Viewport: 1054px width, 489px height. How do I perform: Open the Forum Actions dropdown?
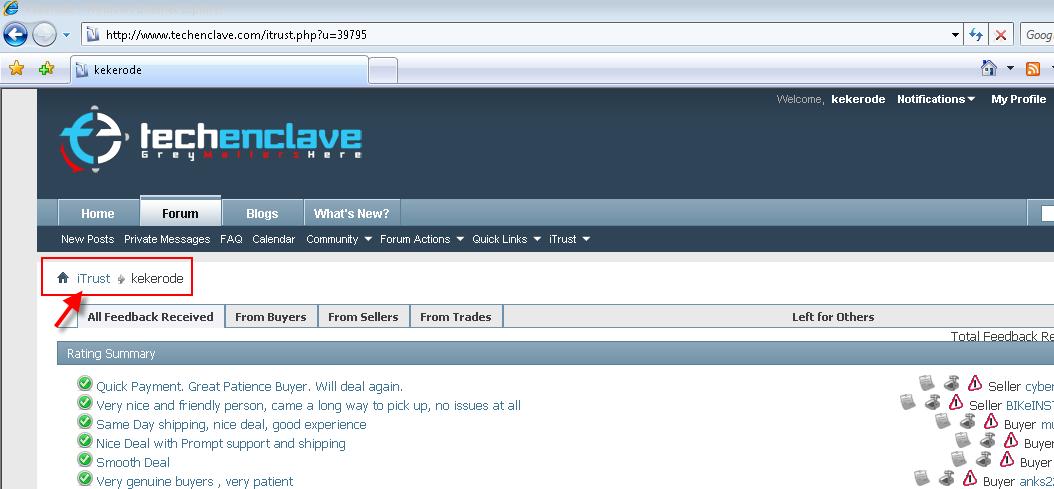click(x=421, y=239)
